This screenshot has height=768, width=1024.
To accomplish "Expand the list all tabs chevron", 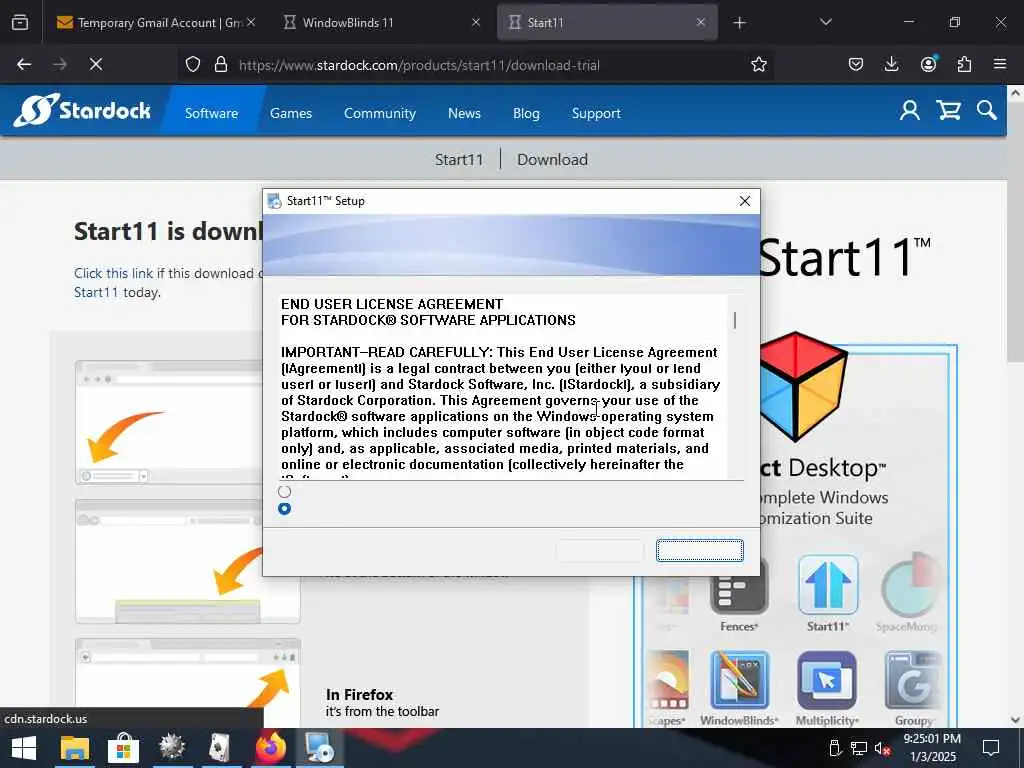I will pyautogui.click(x=825, y=22).
